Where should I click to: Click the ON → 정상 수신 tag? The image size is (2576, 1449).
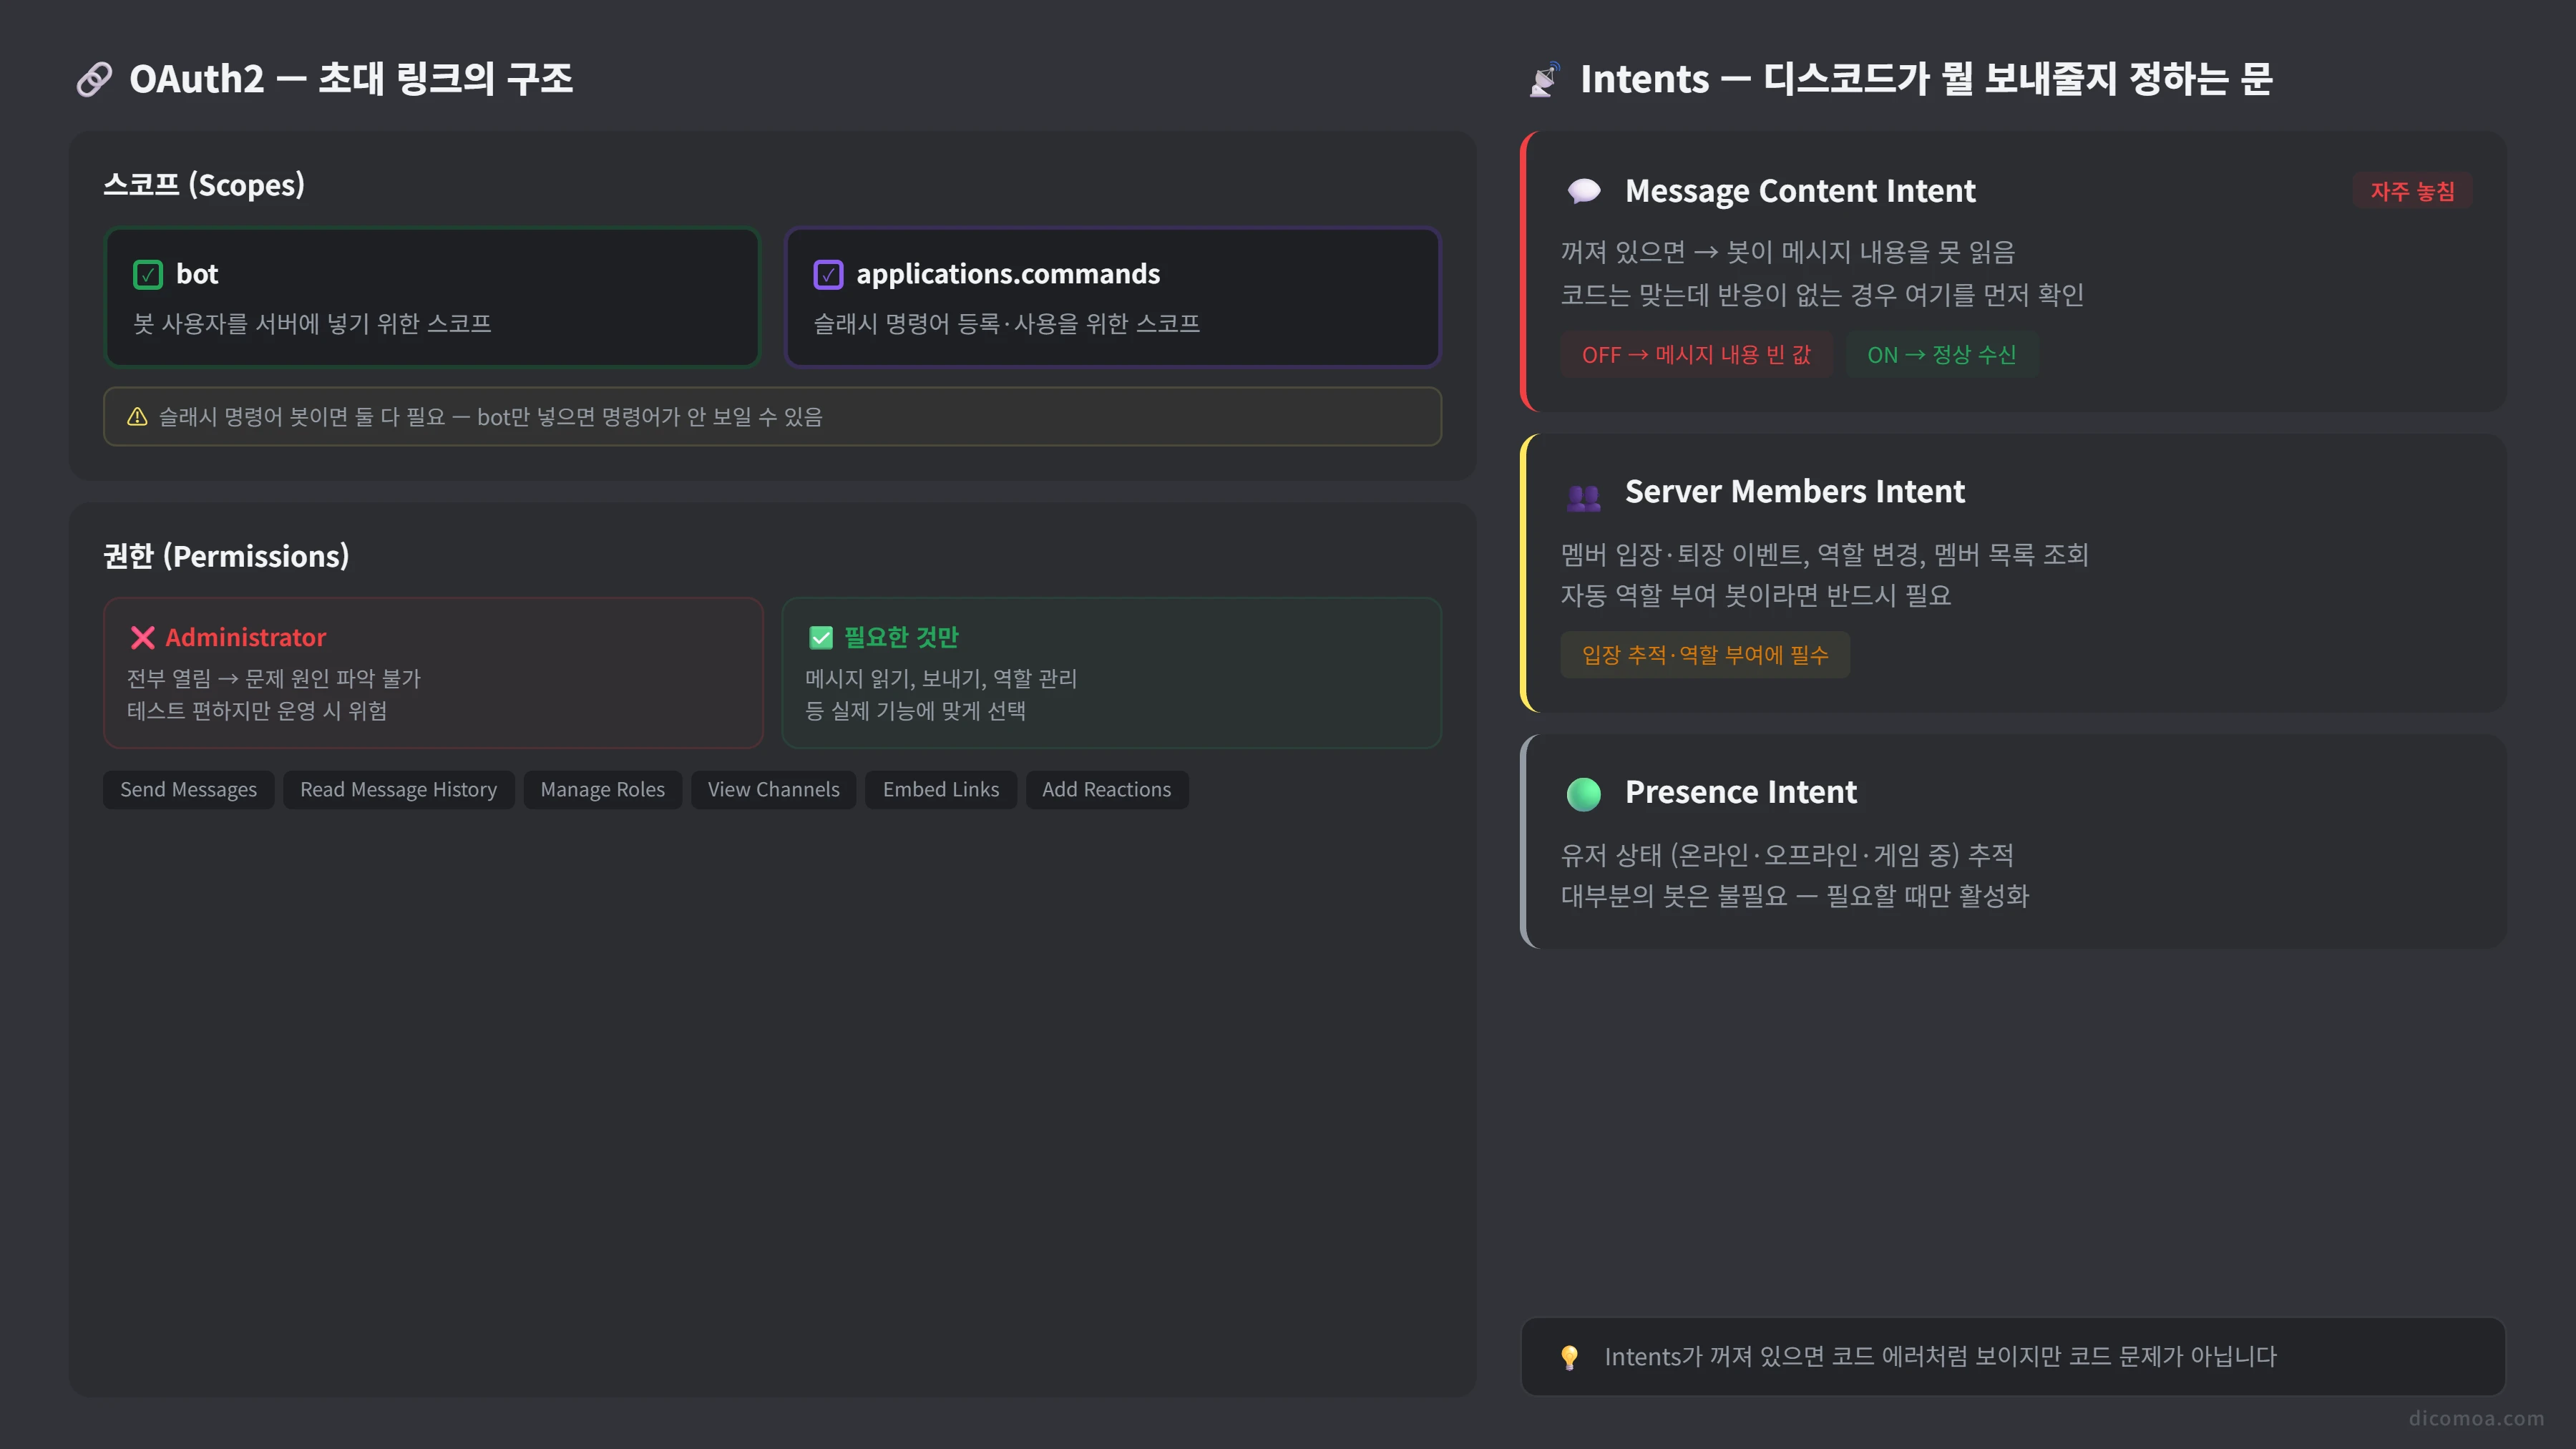point(1941,355)
